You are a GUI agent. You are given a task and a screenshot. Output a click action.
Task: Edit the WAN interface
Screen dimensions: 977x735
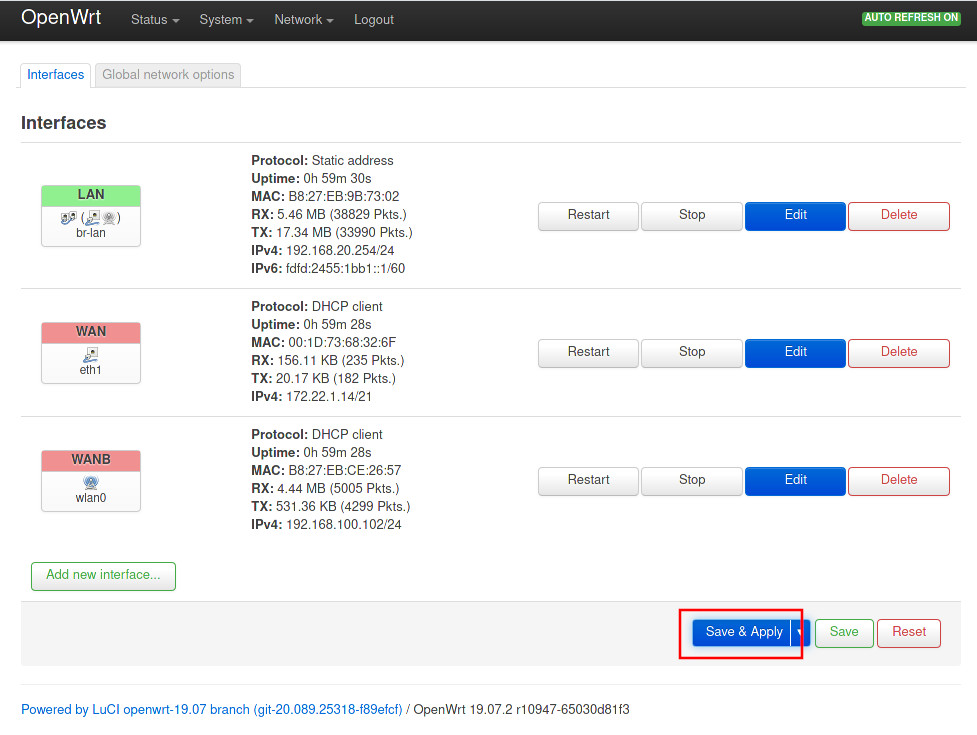795,353
